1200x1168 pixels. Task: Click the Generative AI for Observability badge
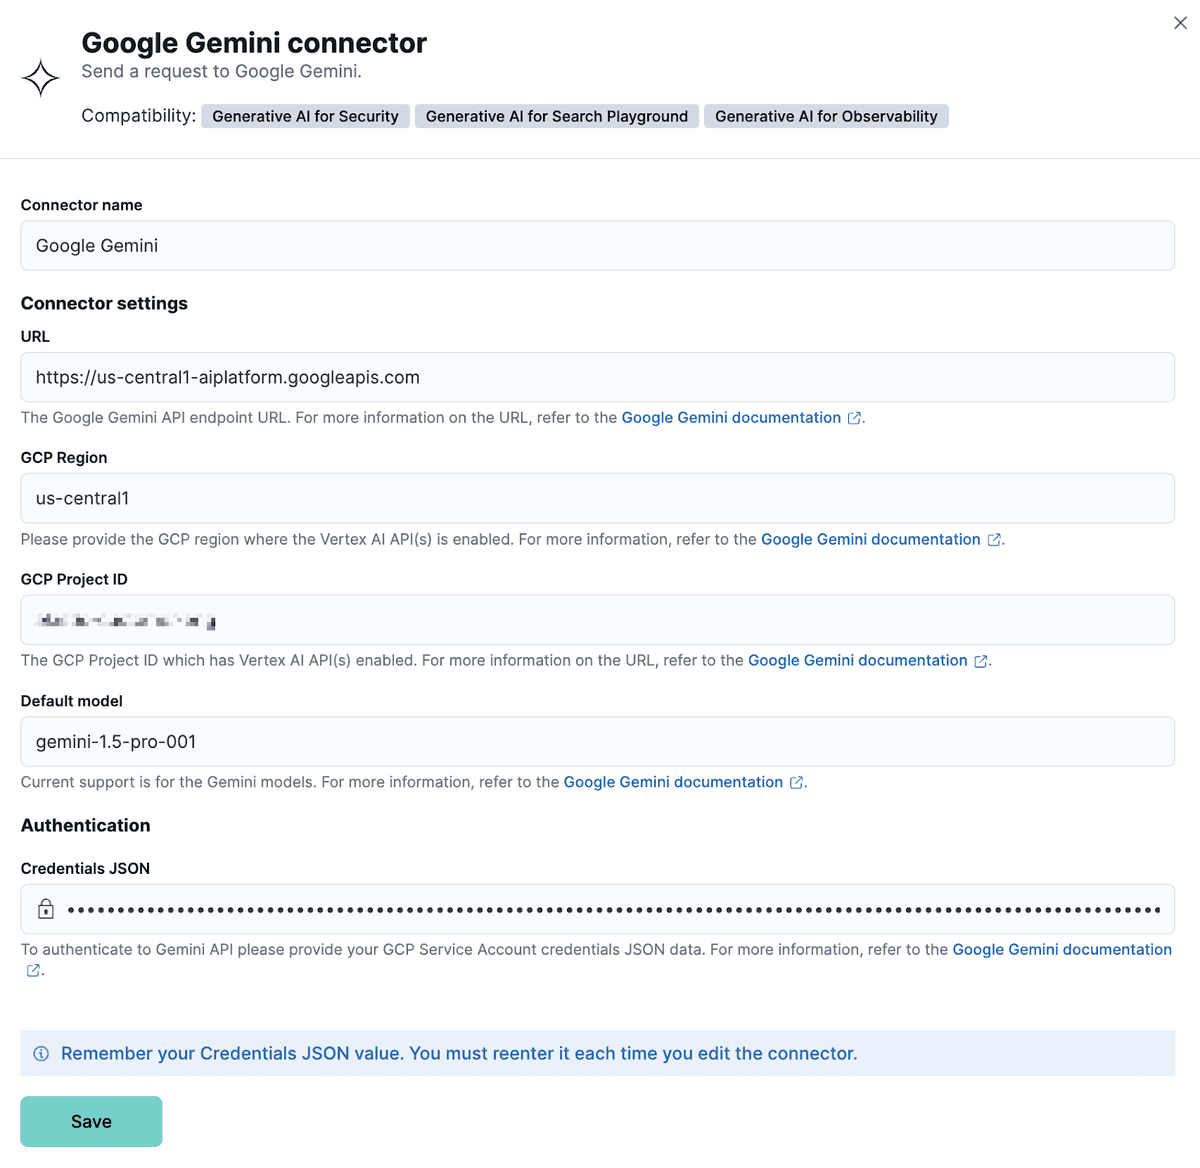826,116
